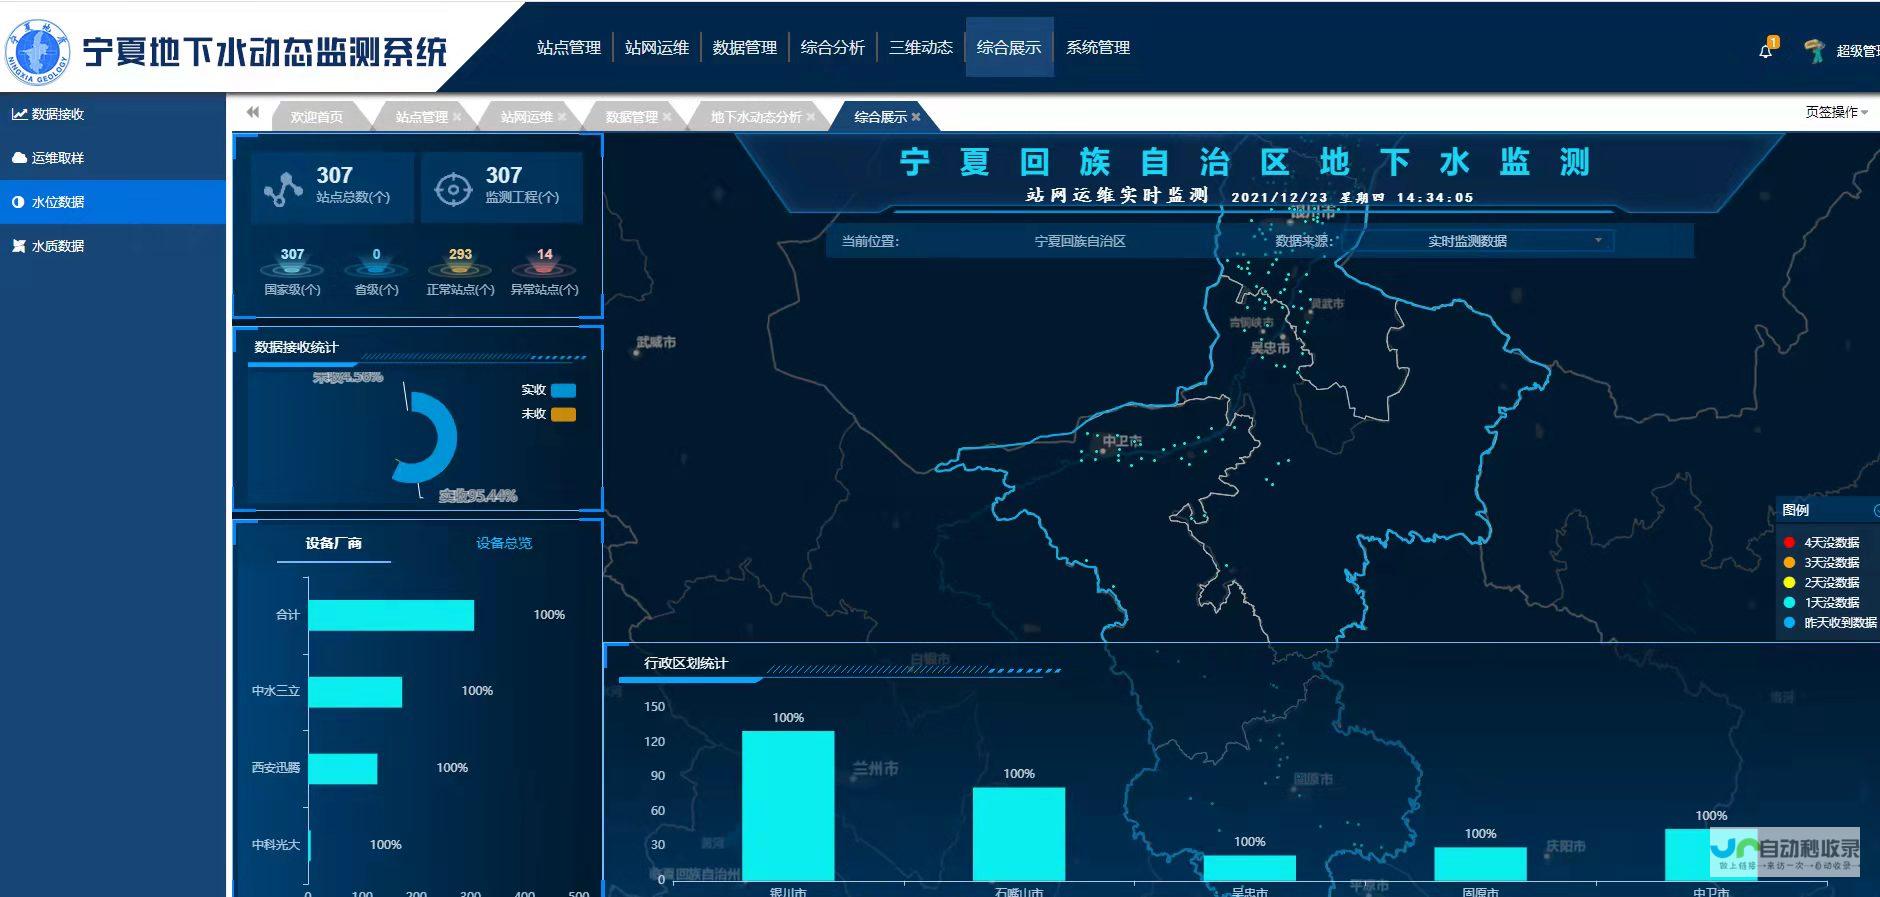1880x897 pixels.
Task: Click the 中水三立 horizontal bar
Action: click(x=355, y=692)
